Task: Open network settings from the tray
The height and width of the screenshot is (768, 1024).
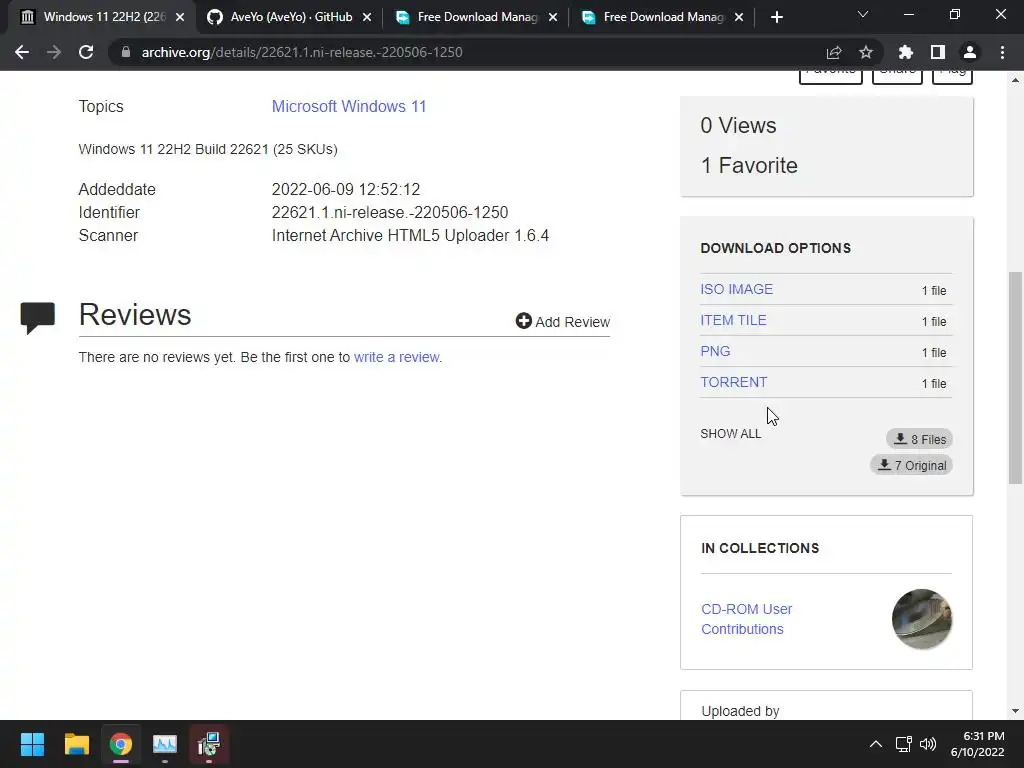Action: [x=904, y=744]
